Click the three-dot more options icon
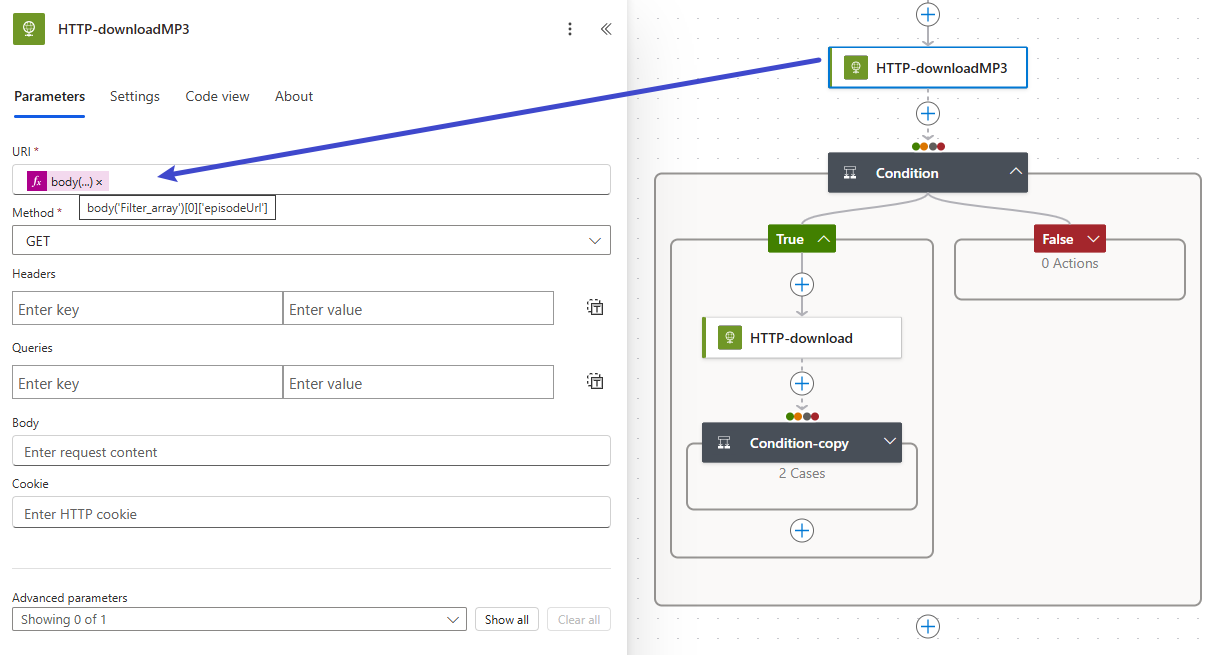The height and width of the screenshot is (655, 1216). coord(570,29)
